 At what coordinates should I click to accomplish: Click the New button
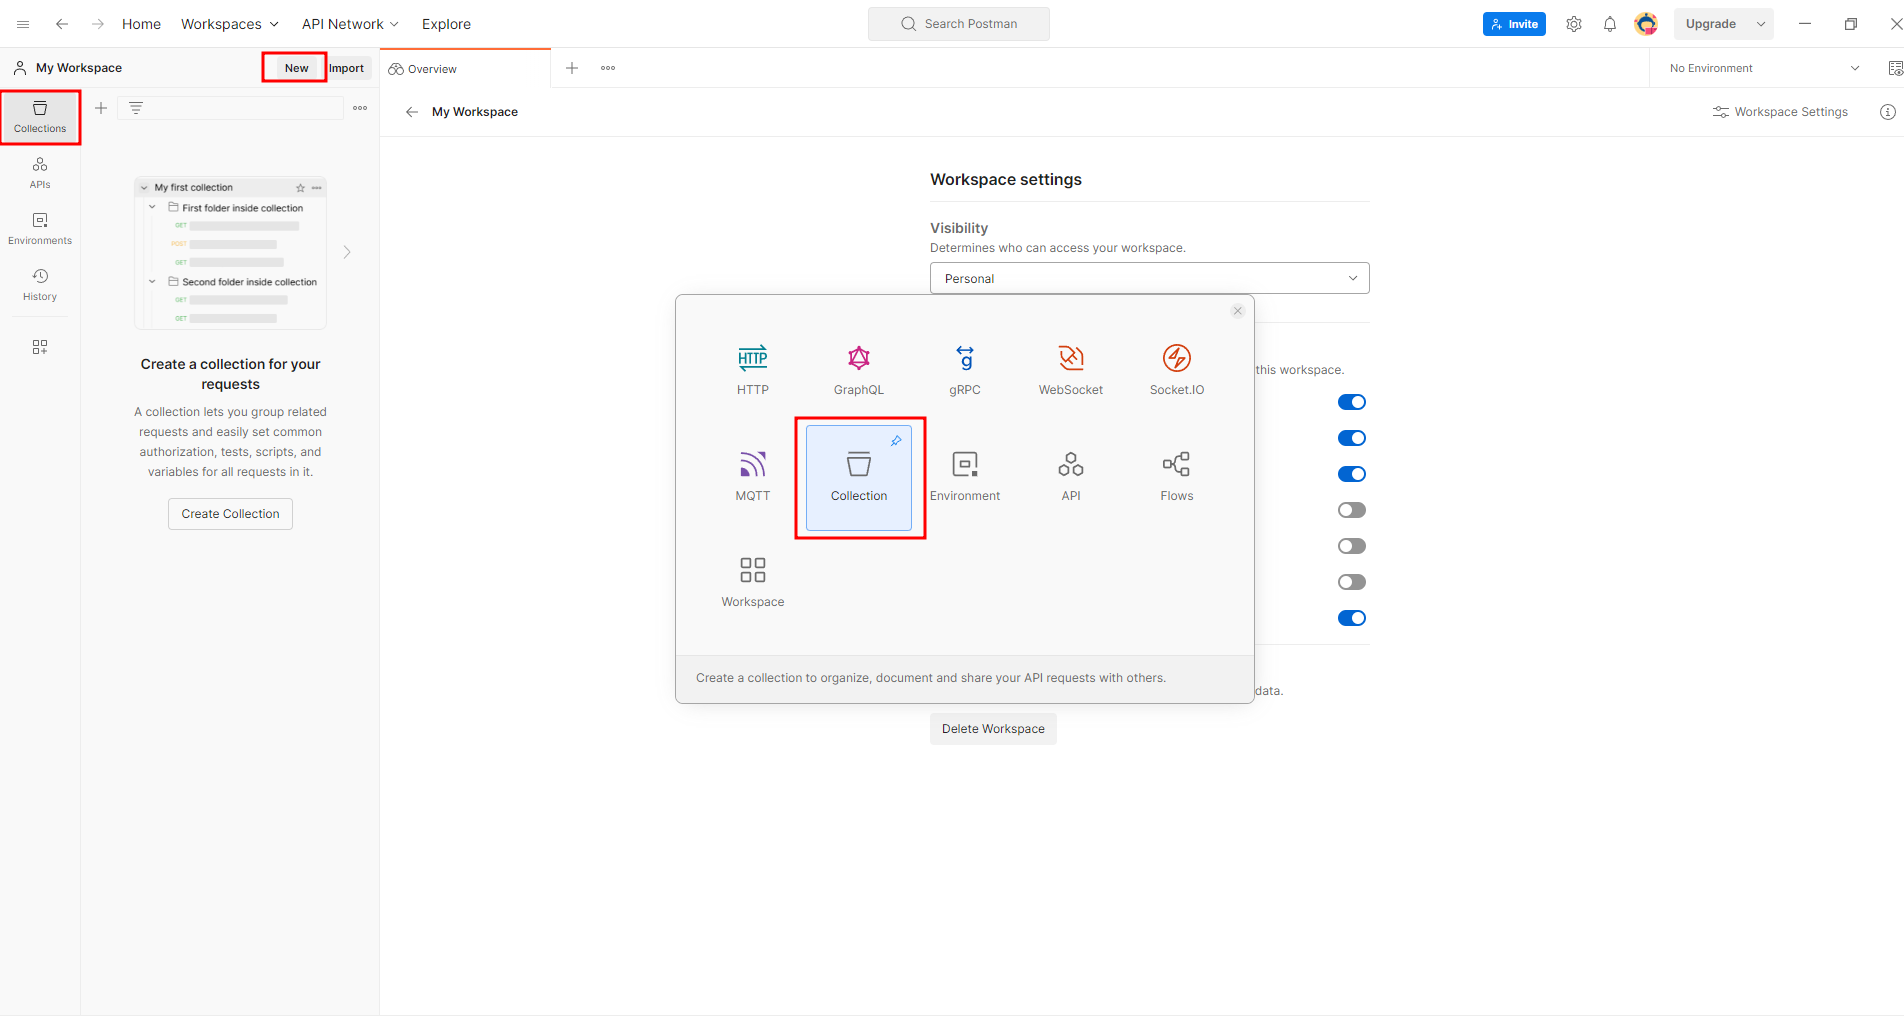(297, 68)
